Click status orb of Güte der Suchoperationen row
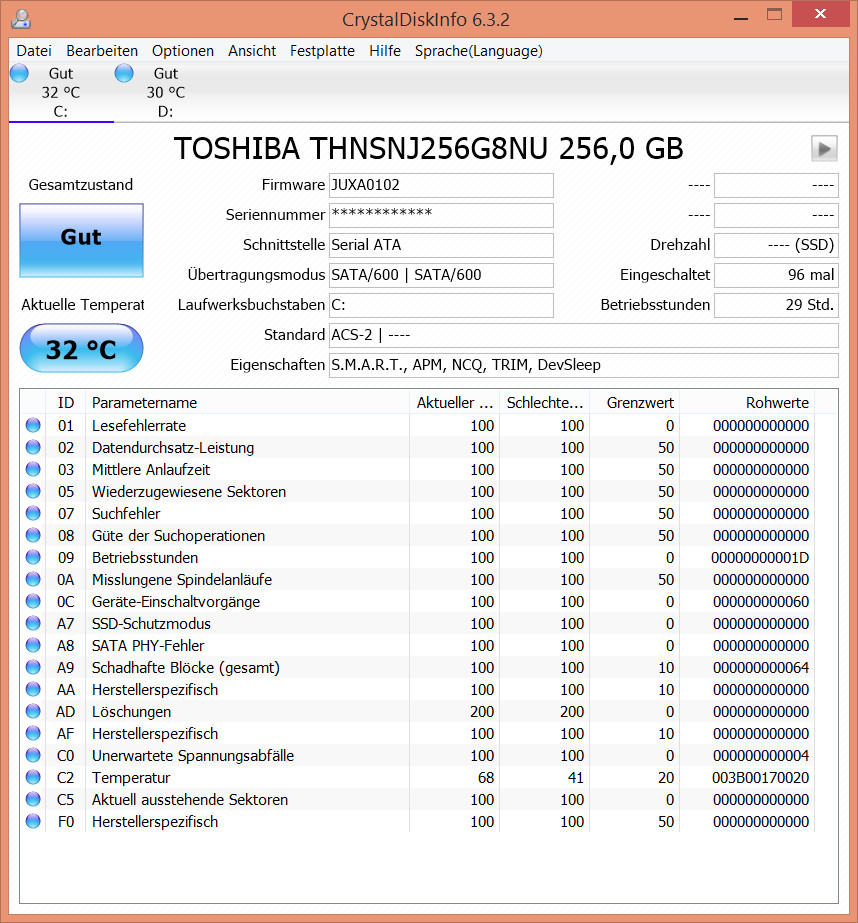 tap(33, 535)
